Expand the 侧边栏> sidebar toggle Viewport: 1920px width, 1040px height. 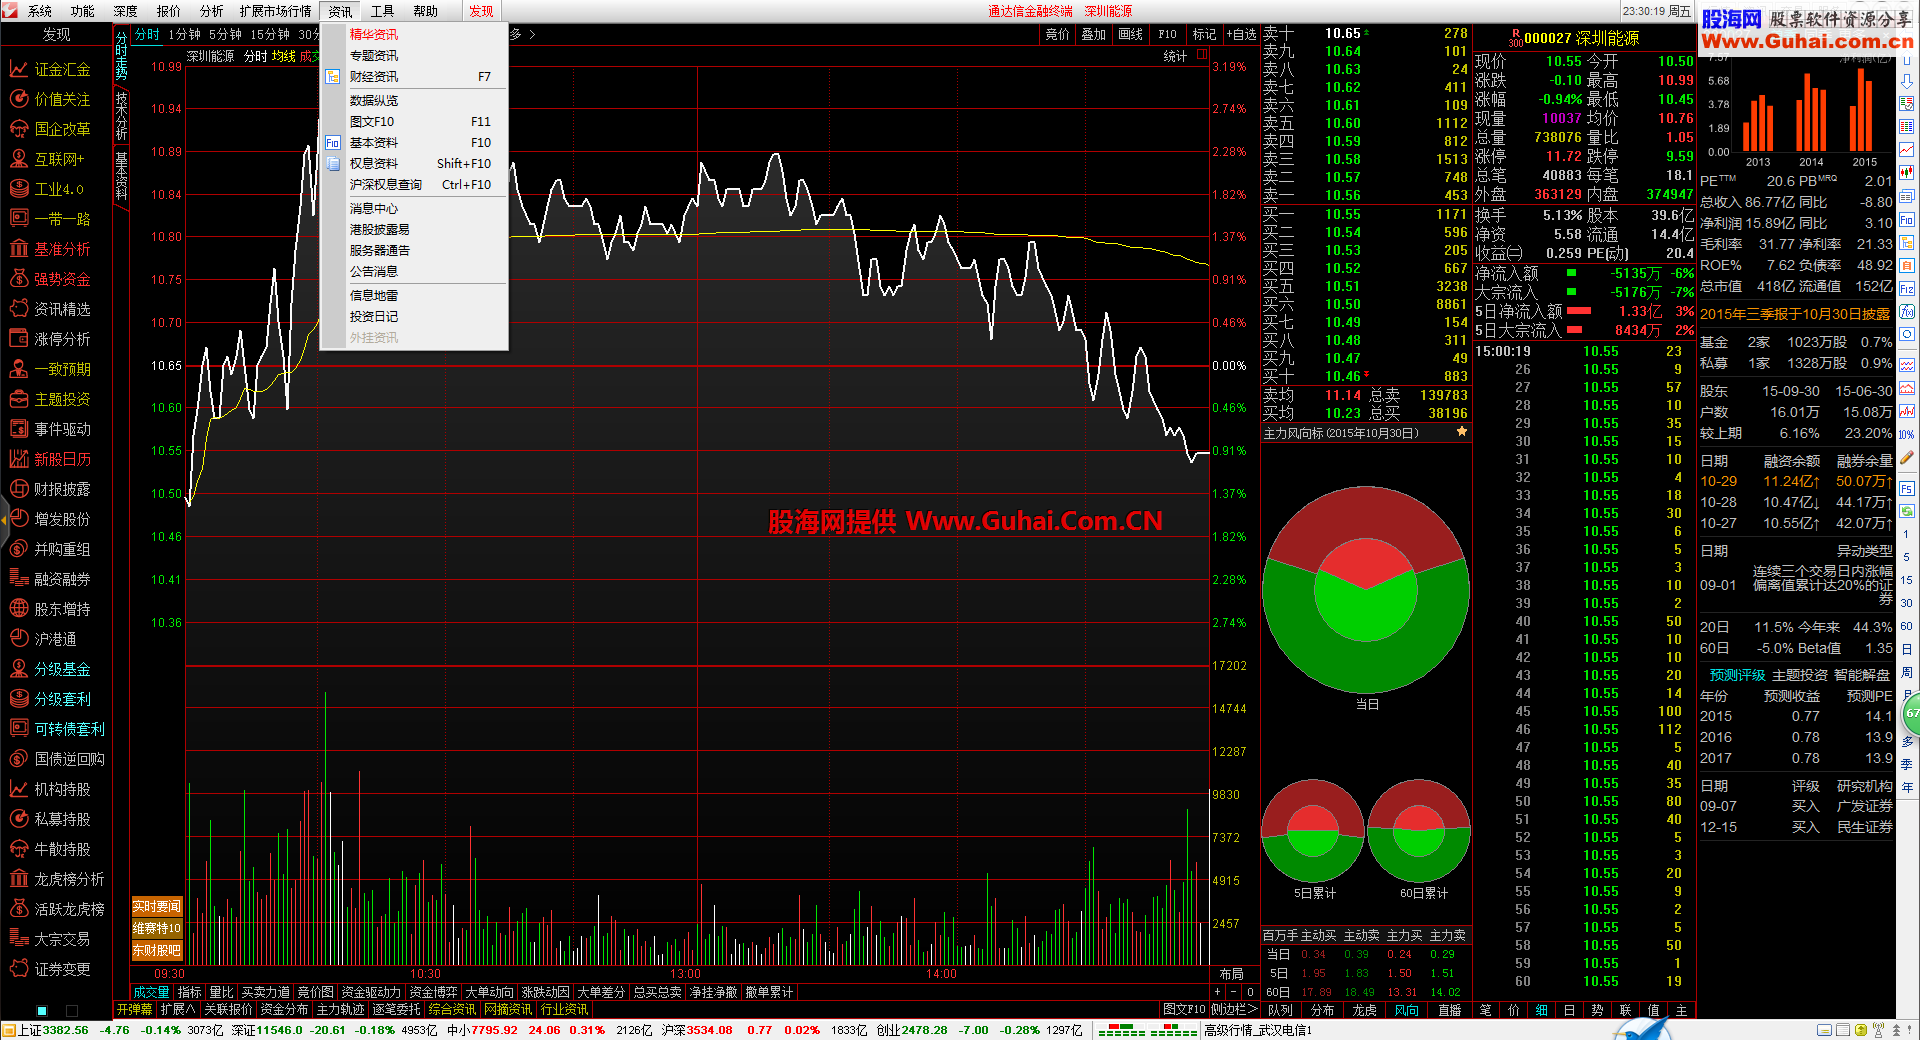[1234, 1009]
